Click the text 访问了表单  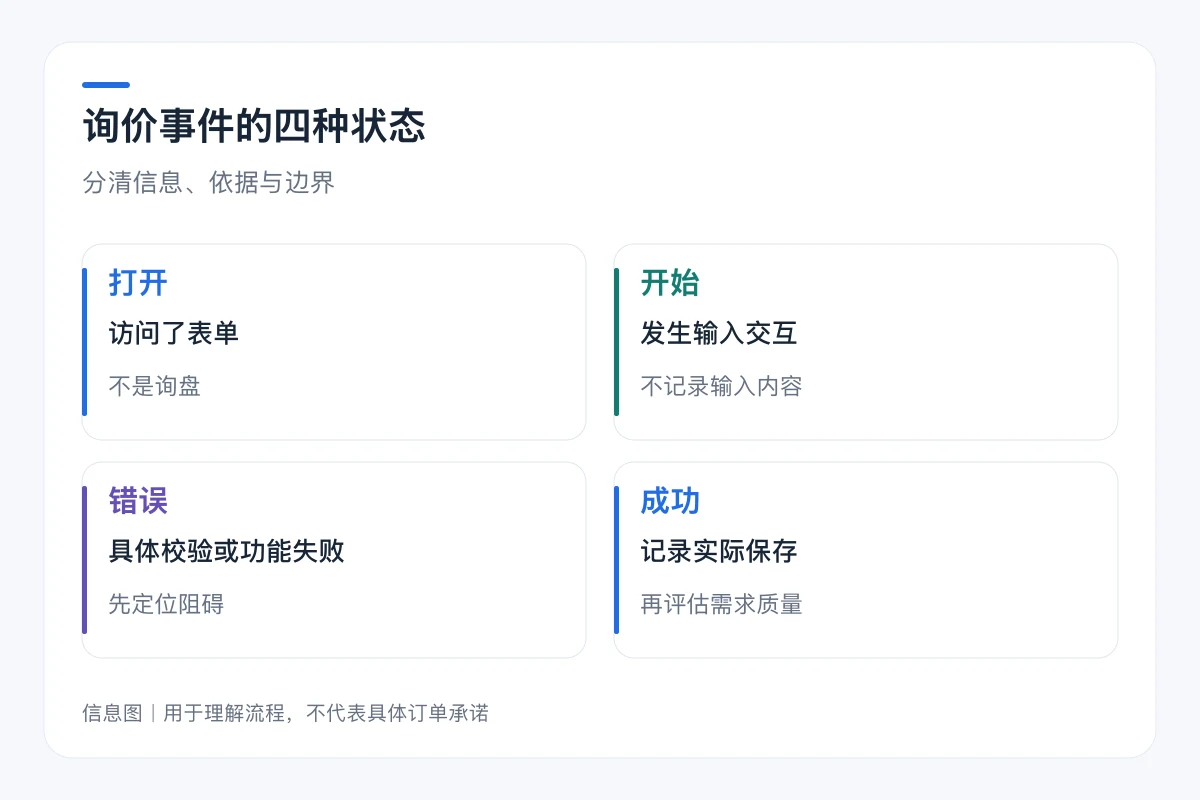(174, 333)
